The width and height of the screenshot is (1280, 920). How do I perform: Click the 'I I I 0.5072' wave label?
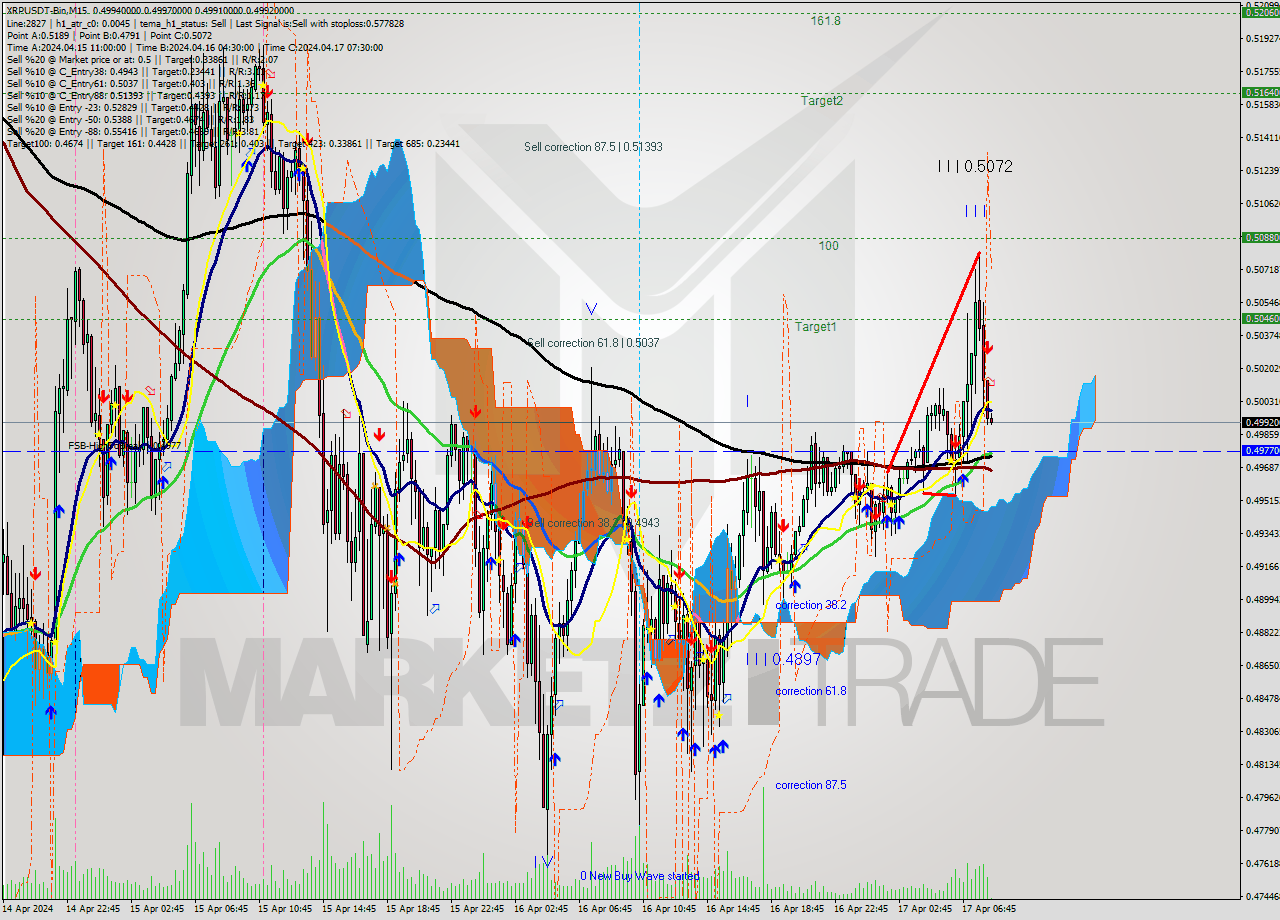coord(975,166)
